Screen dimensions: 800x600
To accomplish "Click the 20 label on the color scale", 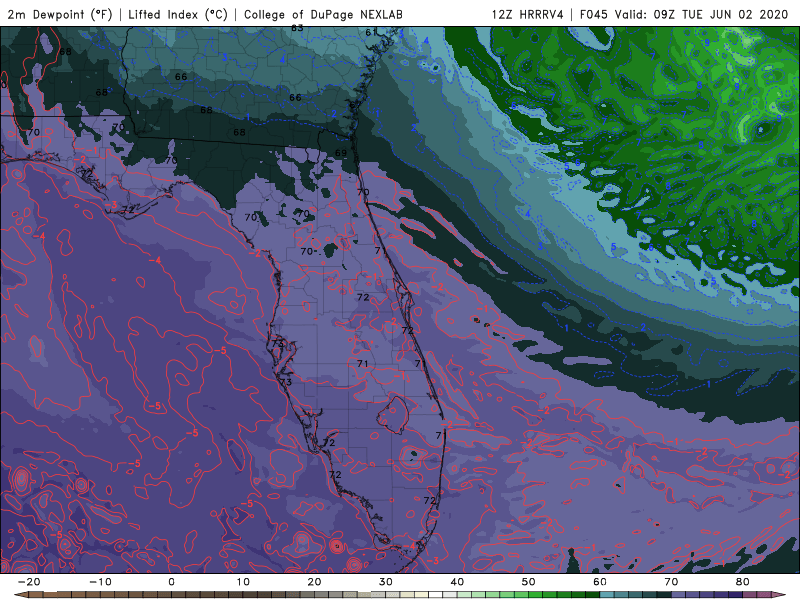I will click(x=314, y=582).
